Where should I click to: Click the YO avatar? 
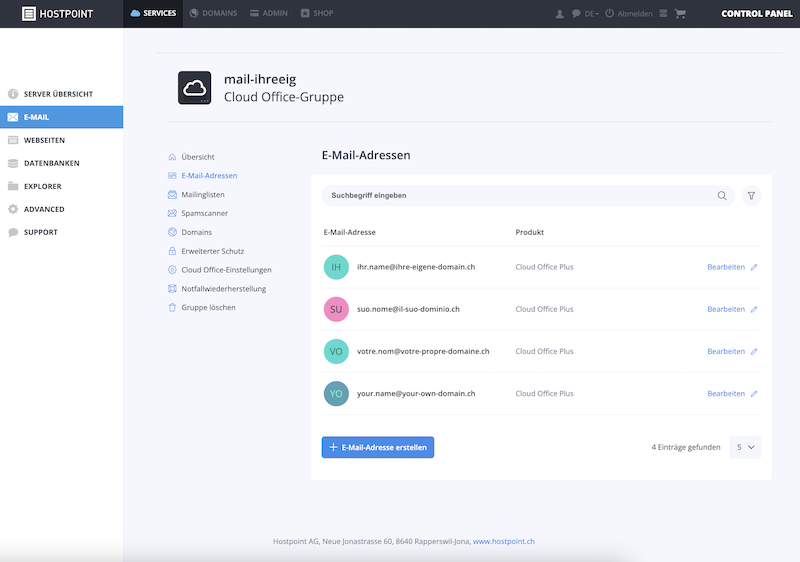point(336,394)
